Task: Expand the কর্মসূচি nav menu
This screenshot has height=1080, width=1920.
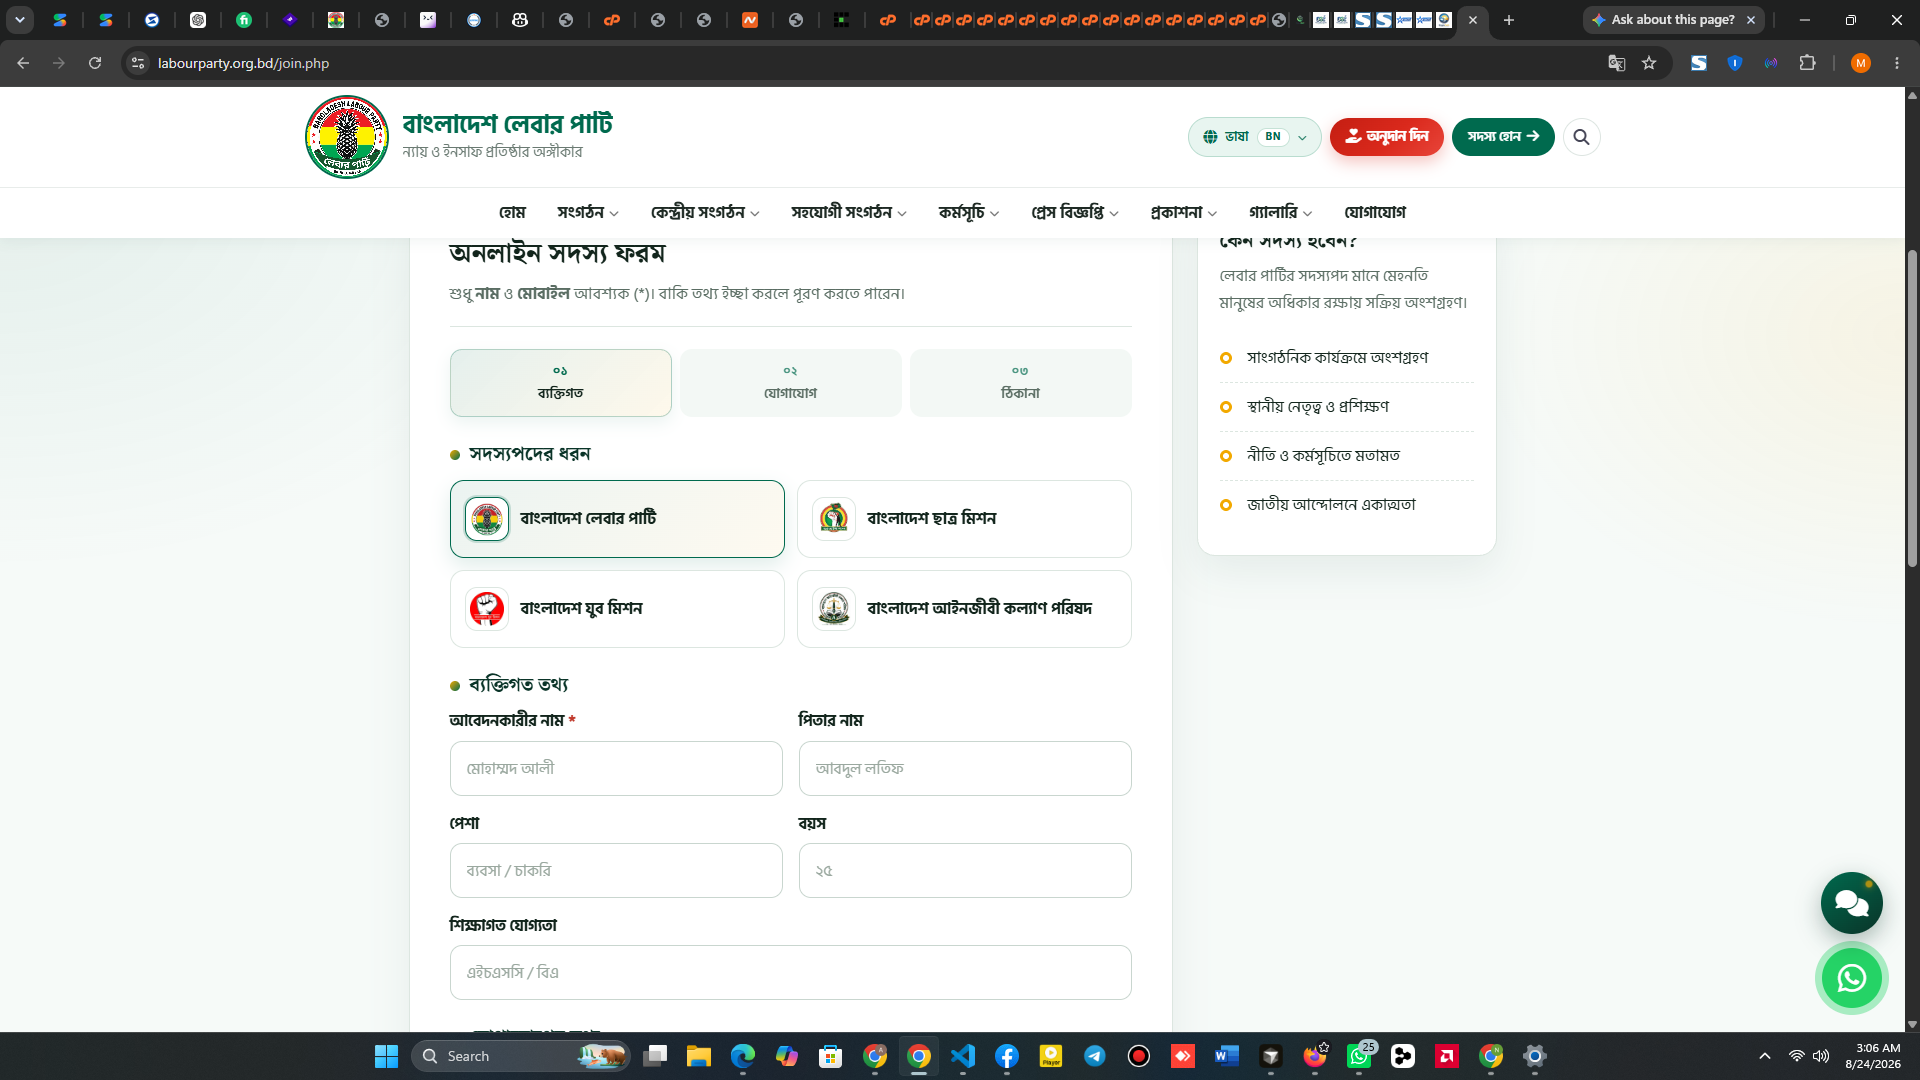Action: [968, 212]
